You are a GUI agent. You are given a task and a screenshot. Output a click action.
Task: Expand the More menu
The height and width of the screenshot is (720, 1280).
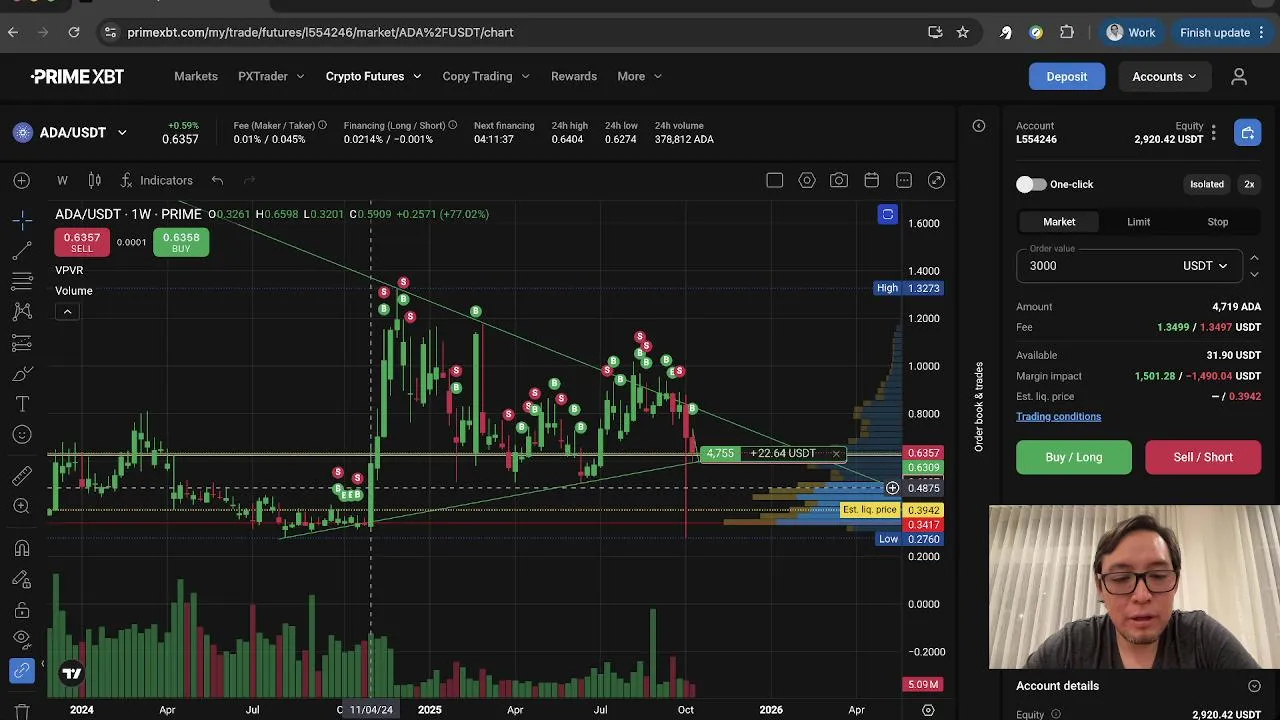(x=639, y=76)
